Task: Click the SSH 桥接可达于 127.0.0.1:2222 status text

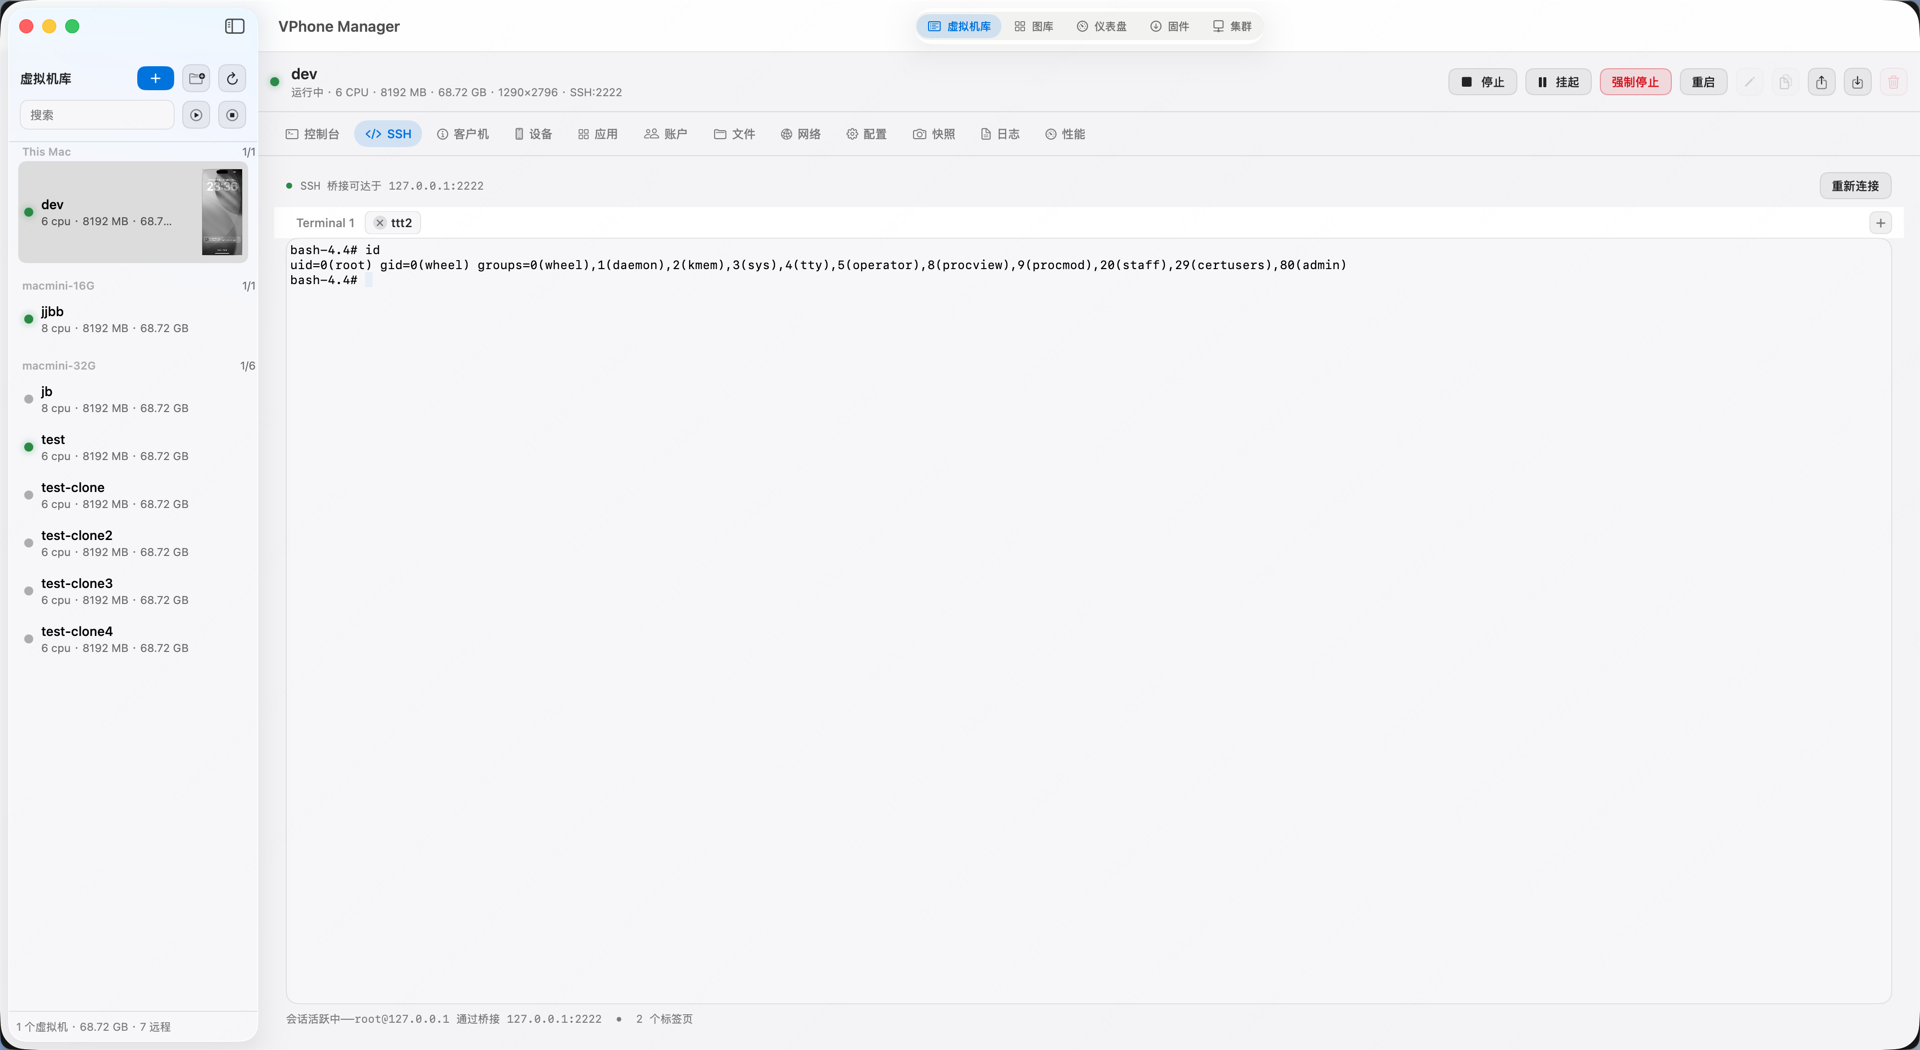Action: [x=392, y=186]
